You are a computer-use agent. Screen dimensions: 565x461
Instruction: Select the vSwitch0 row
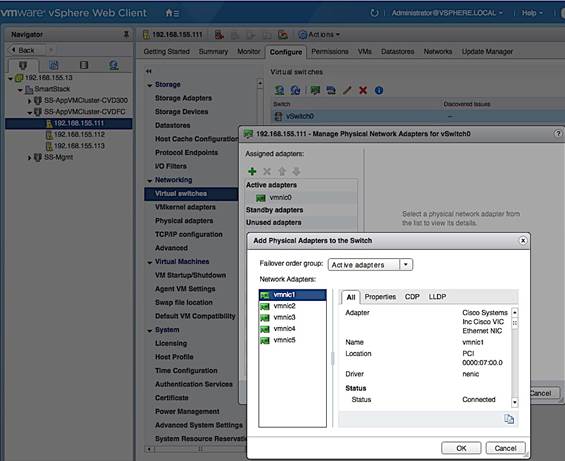(418, 116)
